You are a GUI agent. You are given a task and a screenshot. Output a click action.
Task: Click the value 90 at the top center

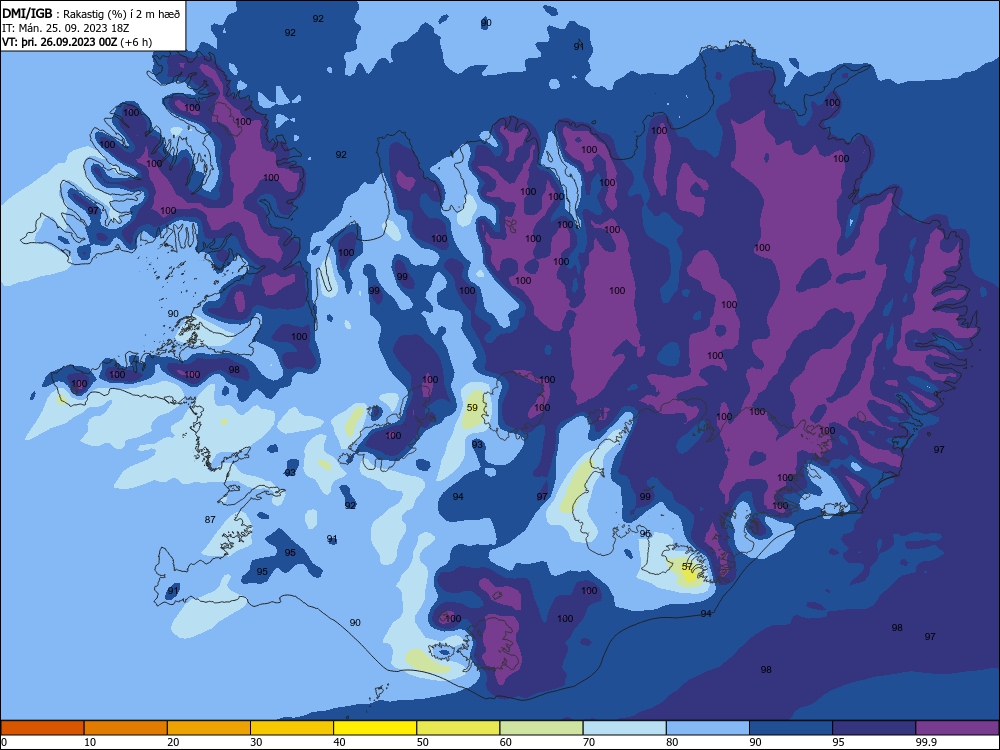tap(486, 23)
